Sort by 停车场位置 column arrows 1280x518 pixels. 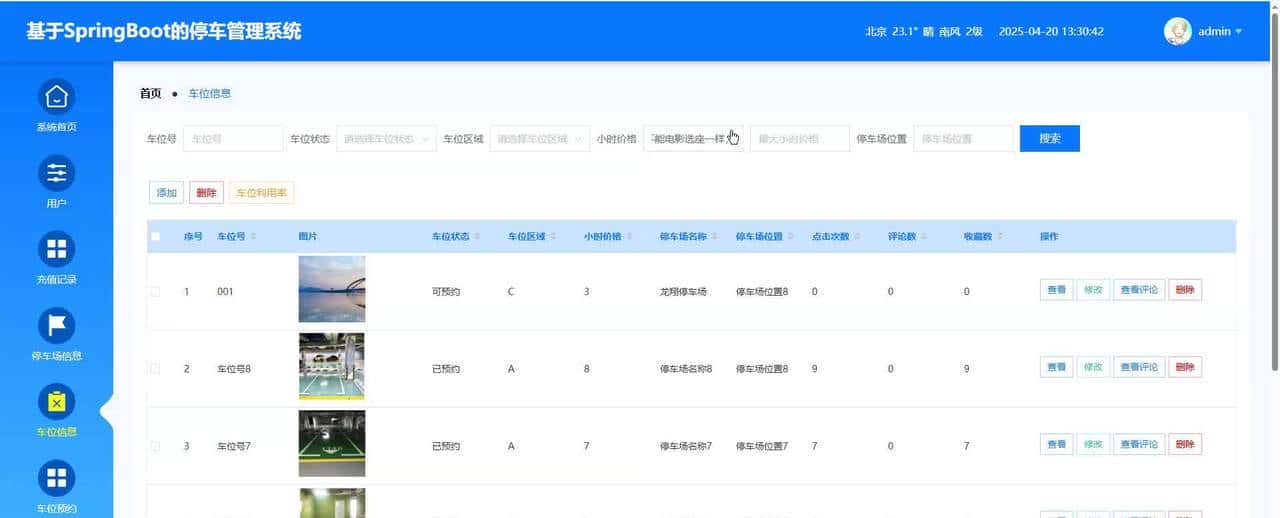[x=792, y=237]
